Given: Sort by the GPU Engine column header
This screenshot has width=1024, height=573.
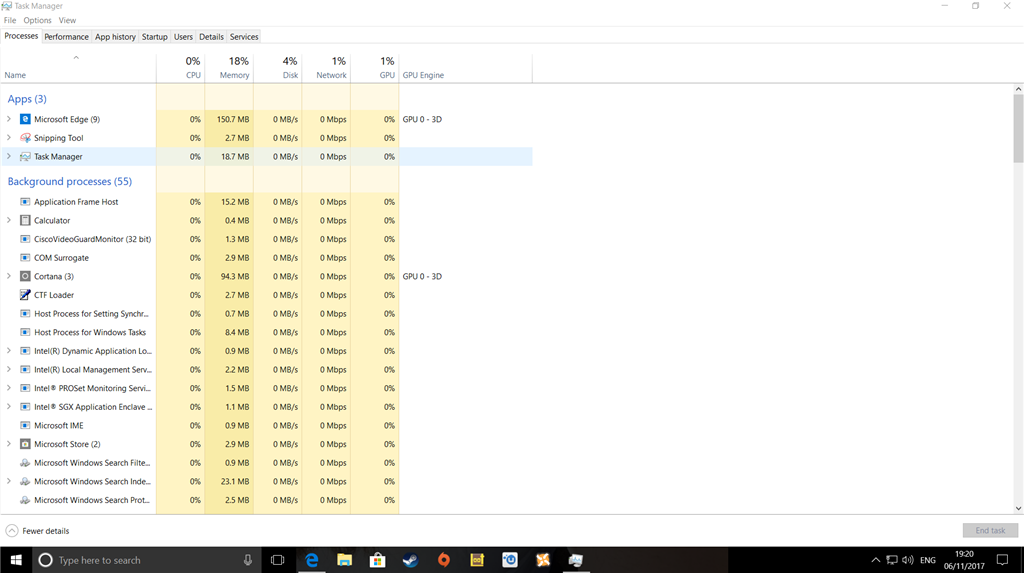Looking at the screenshot, I should (x=466, y=68).
